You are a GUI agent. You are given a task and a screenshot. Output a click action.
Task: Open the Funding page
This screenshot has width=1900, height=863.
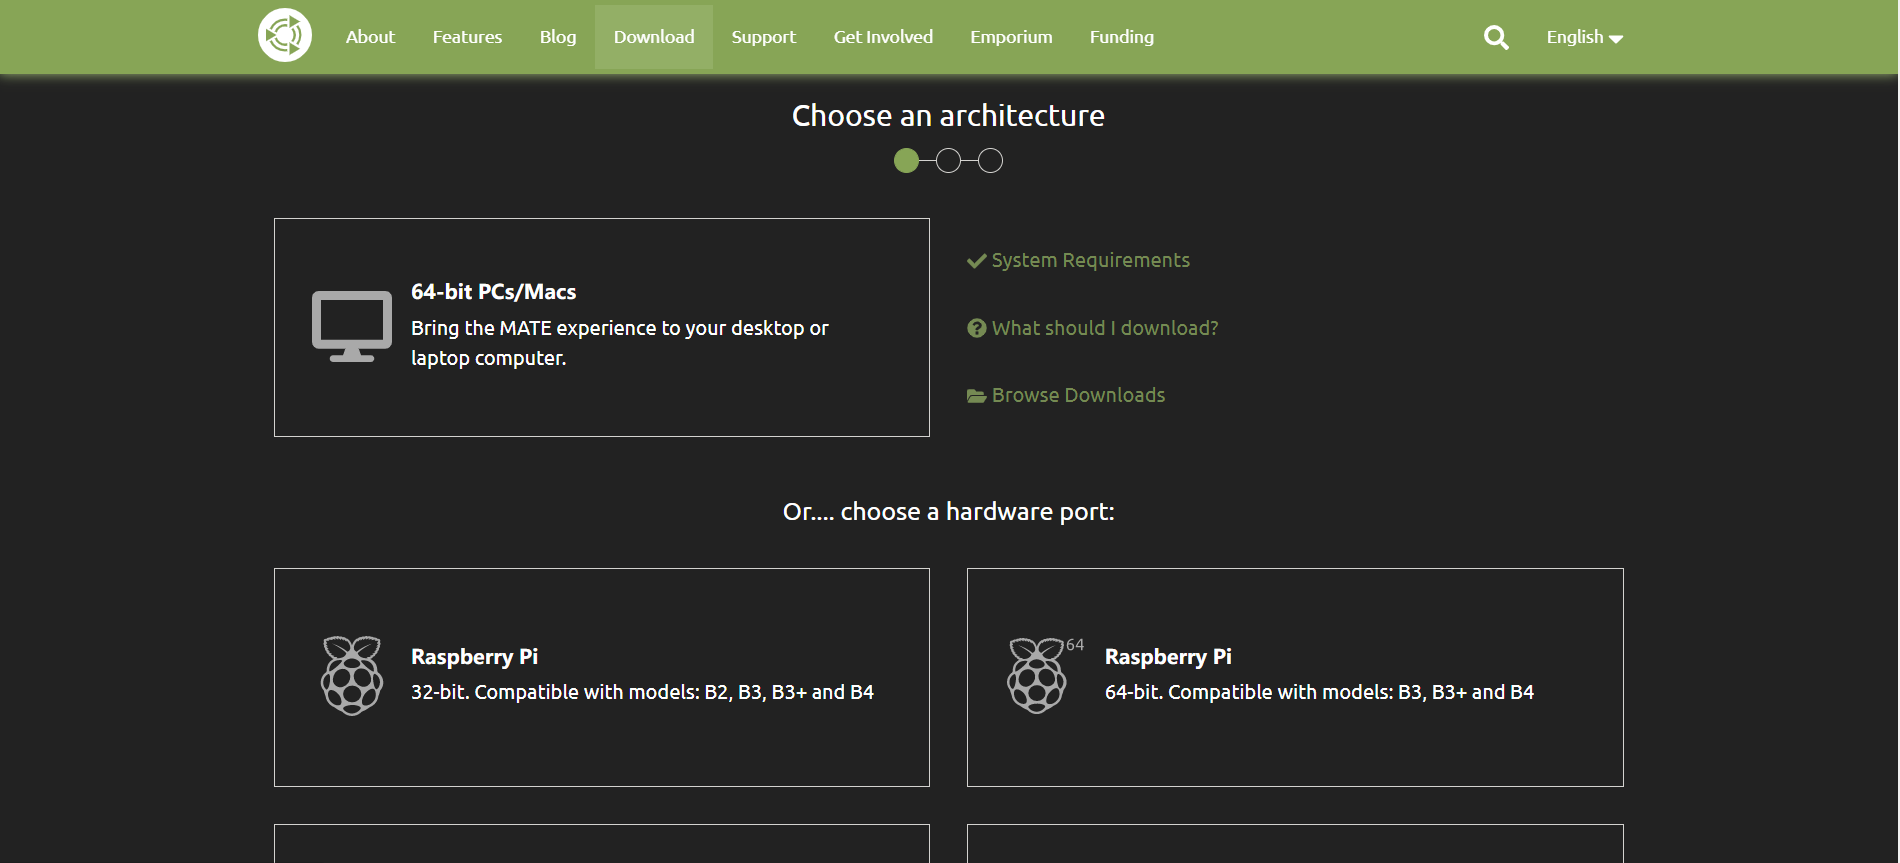click(1122, 37)
